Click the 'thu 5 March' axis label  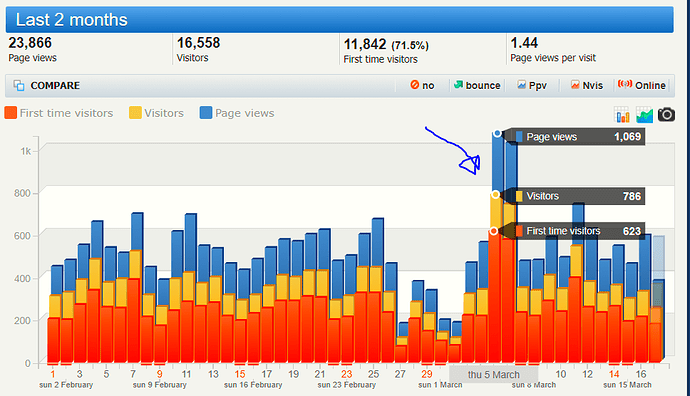[x=494, y=375]
